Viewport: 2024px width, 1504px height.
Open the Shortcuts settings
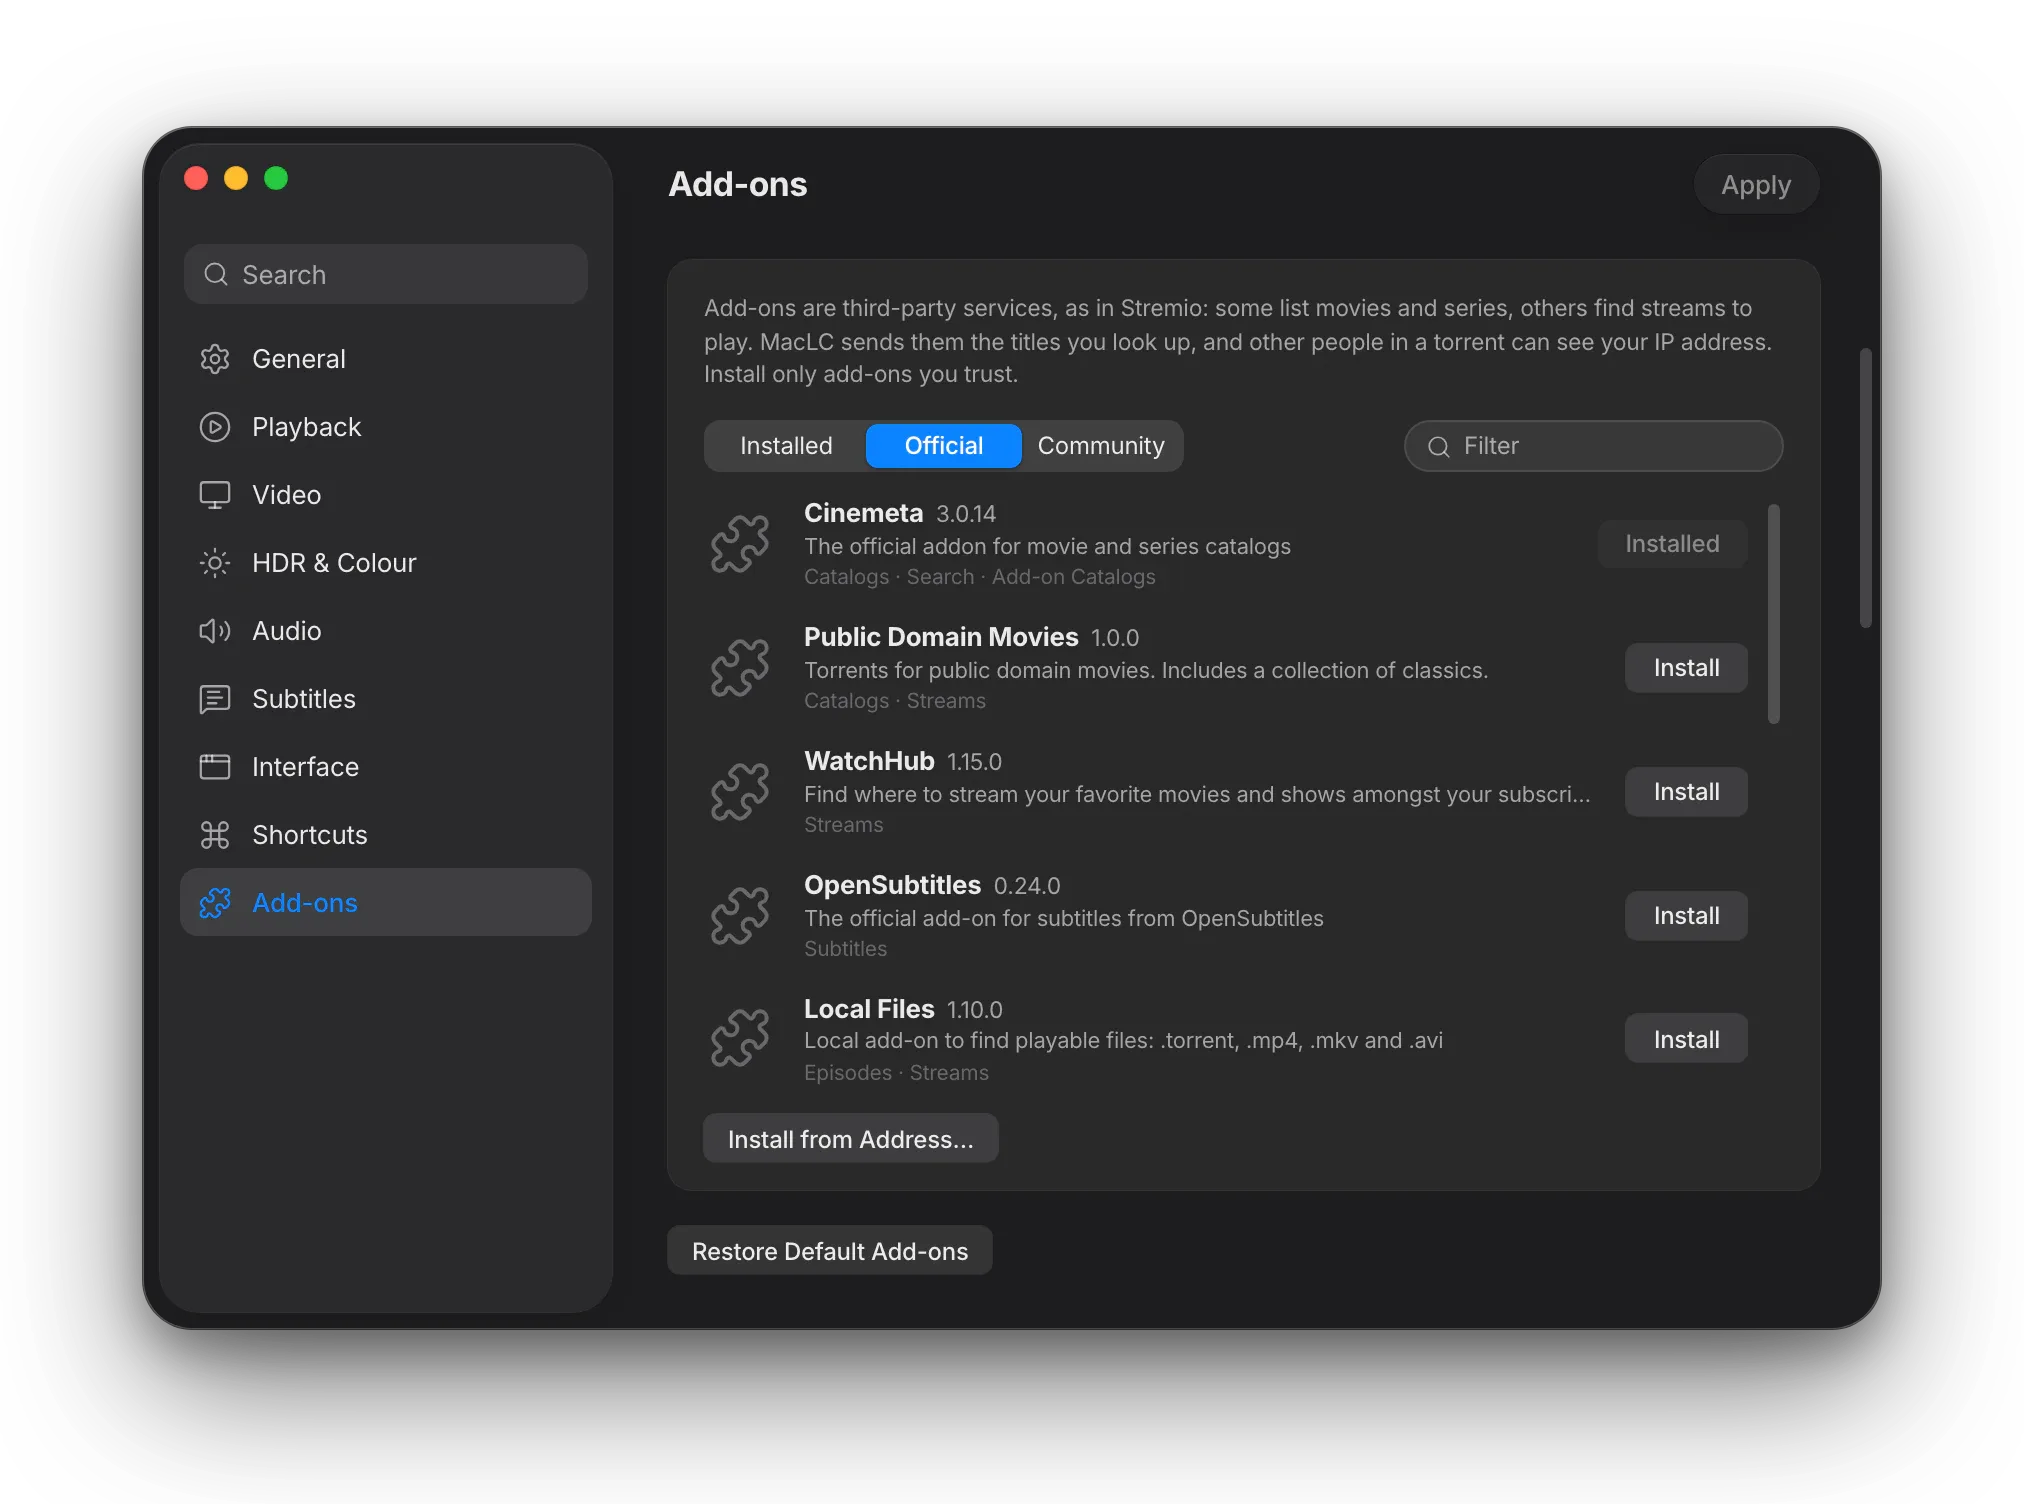pos(386,835)
